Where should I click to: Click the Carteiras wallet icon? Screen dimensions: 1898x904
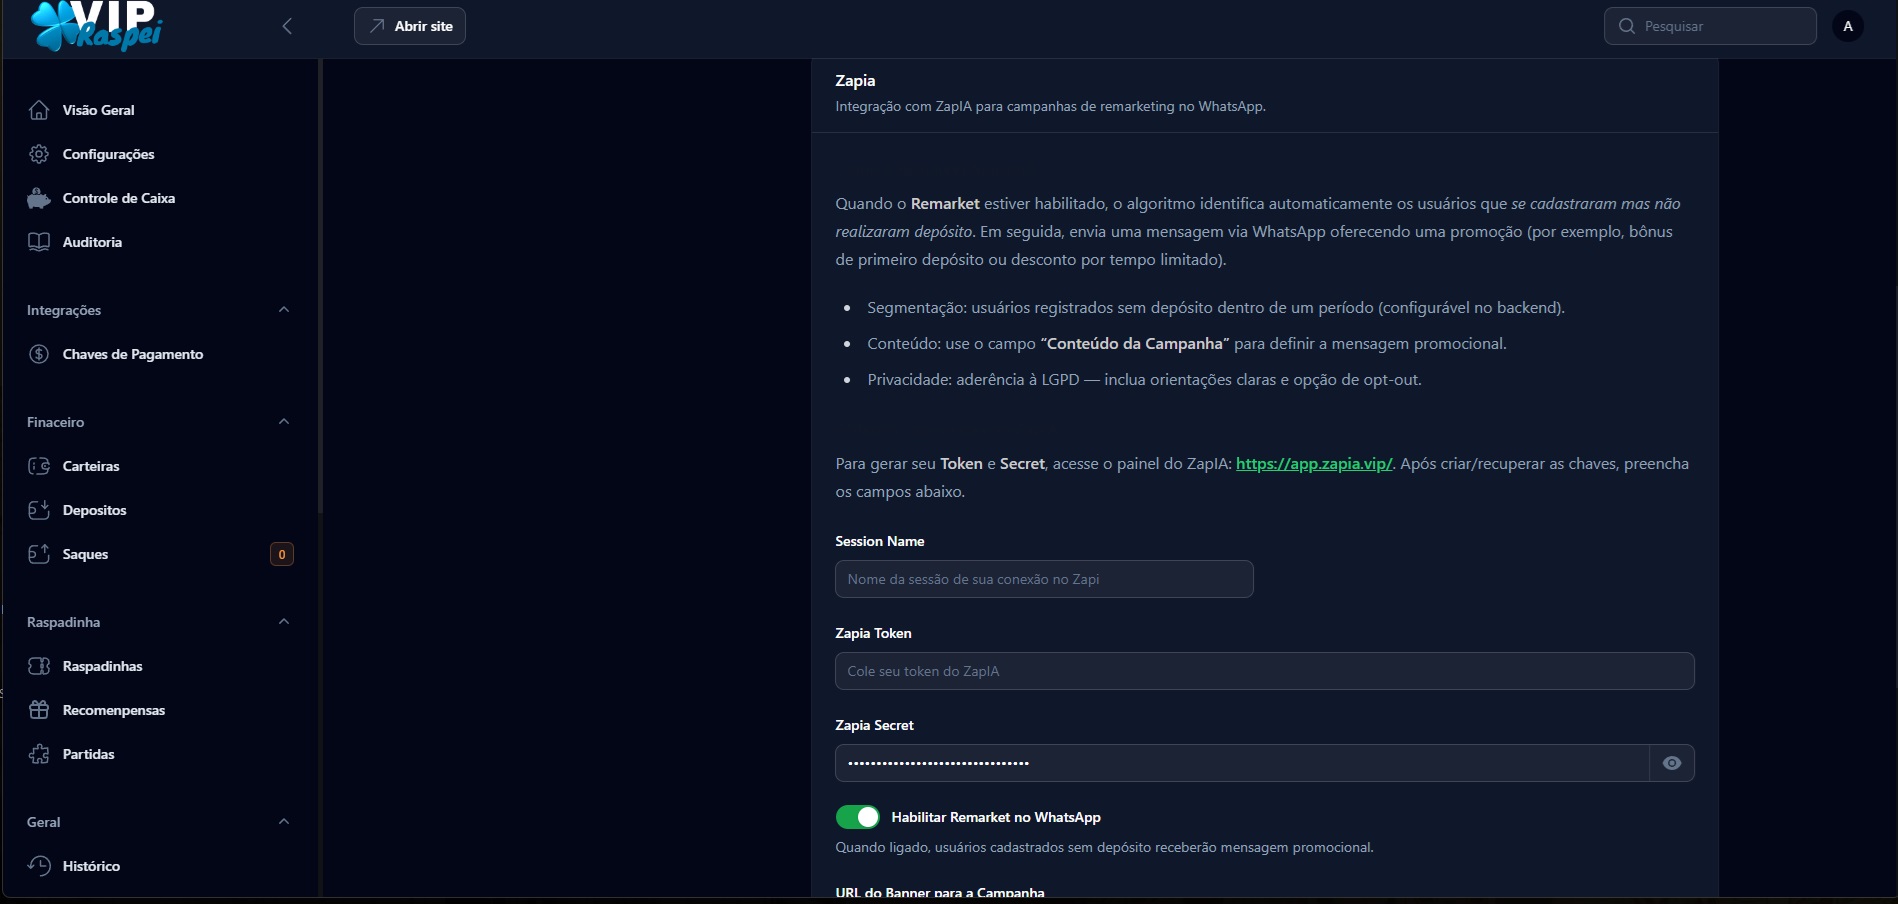pos(39,466)
